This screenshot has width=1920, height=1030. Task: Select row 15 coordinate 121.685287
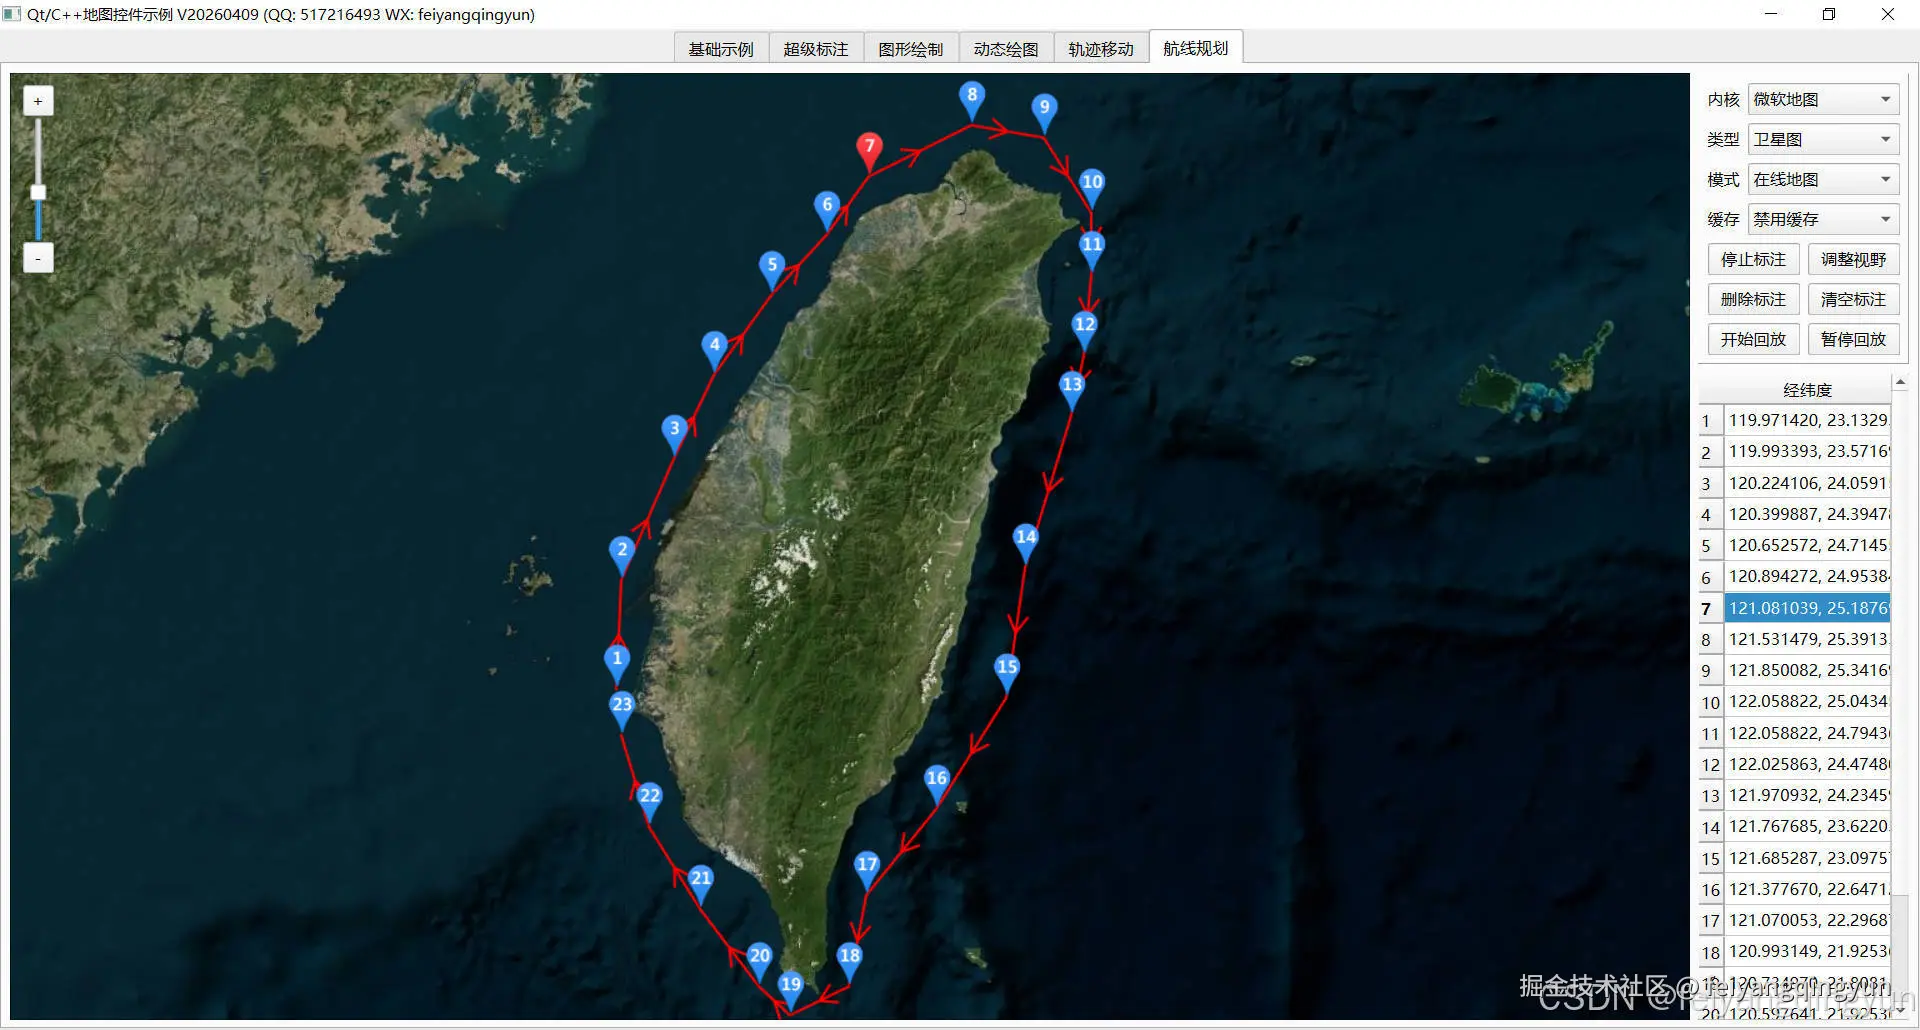click(1808, 858)
